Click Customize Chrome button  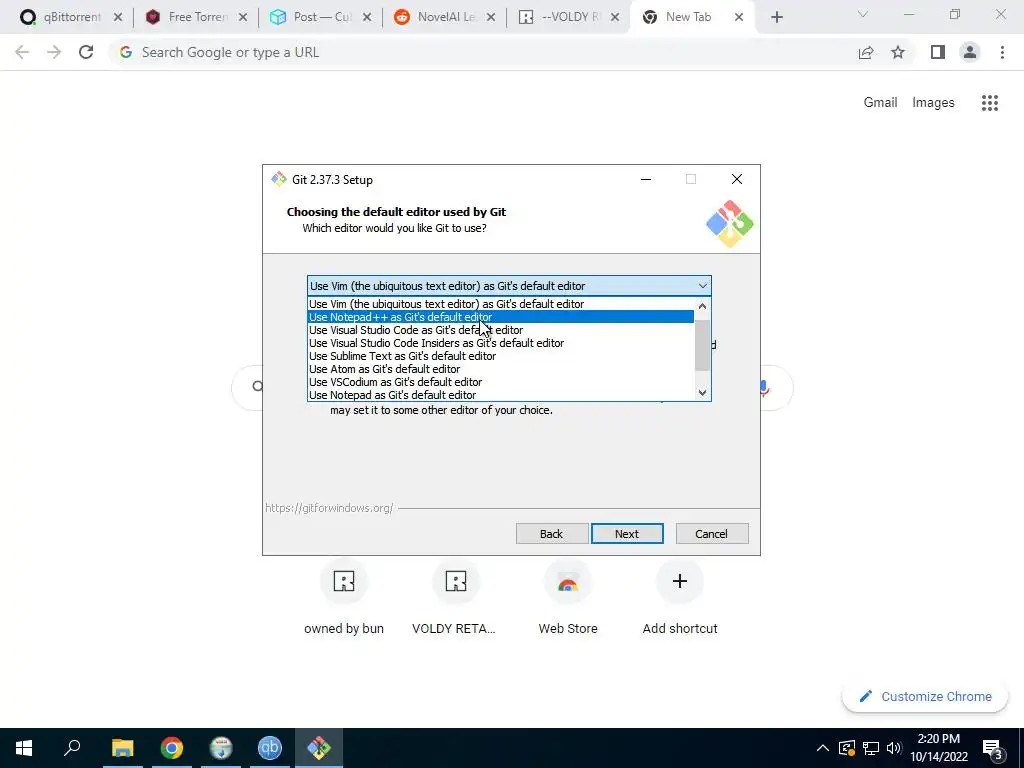point(925,696)
